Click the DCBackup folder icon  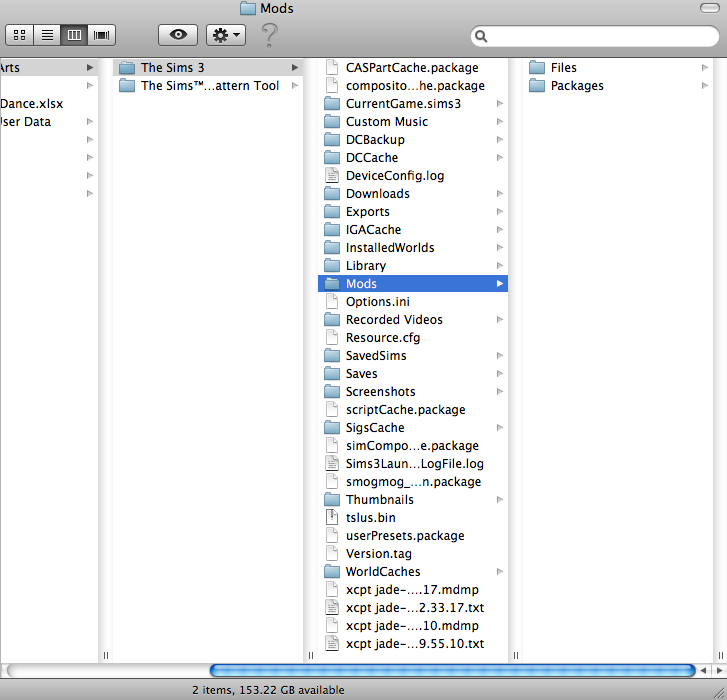point(332,140)
